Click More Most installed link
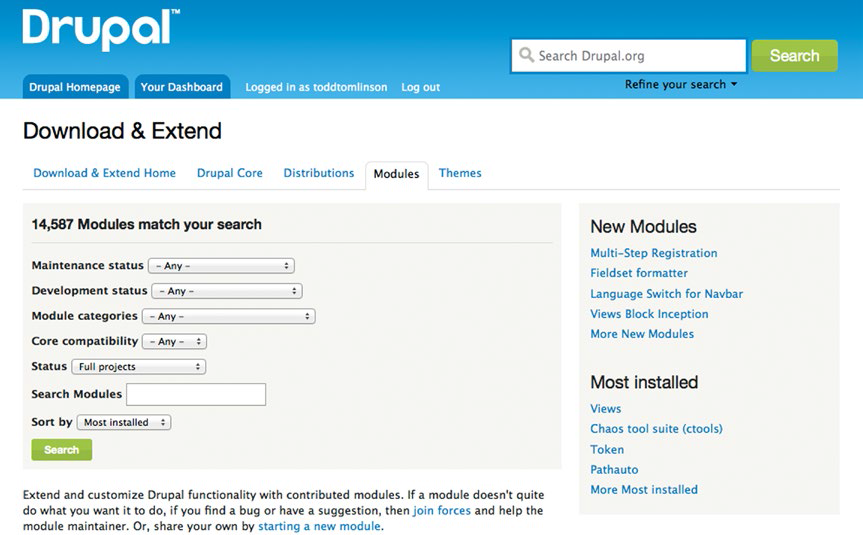 (644, 489)
